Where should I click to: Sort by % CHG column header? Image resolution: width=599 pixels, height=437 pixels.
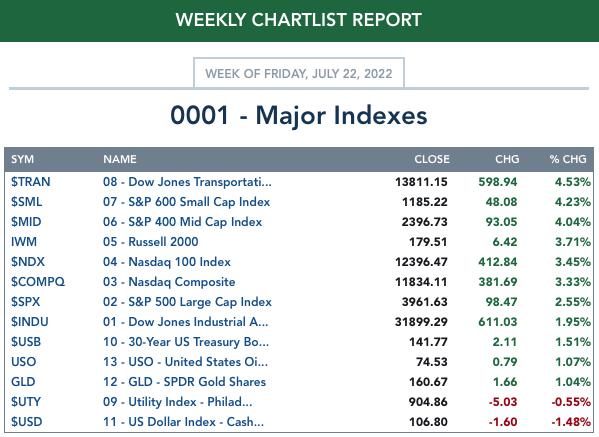pyautogui.click(x=568, y=159)
